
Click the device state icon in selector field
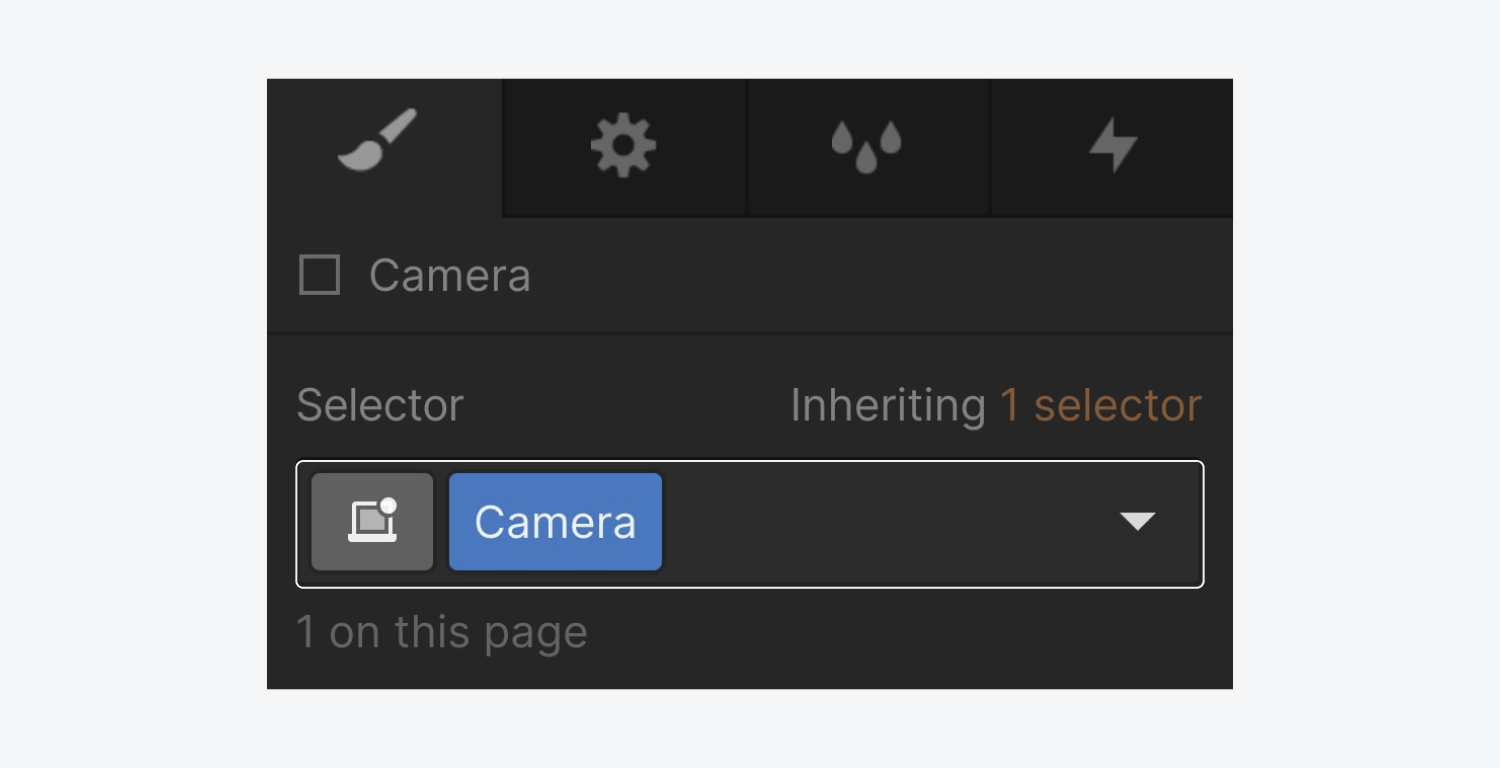(372, 522)
